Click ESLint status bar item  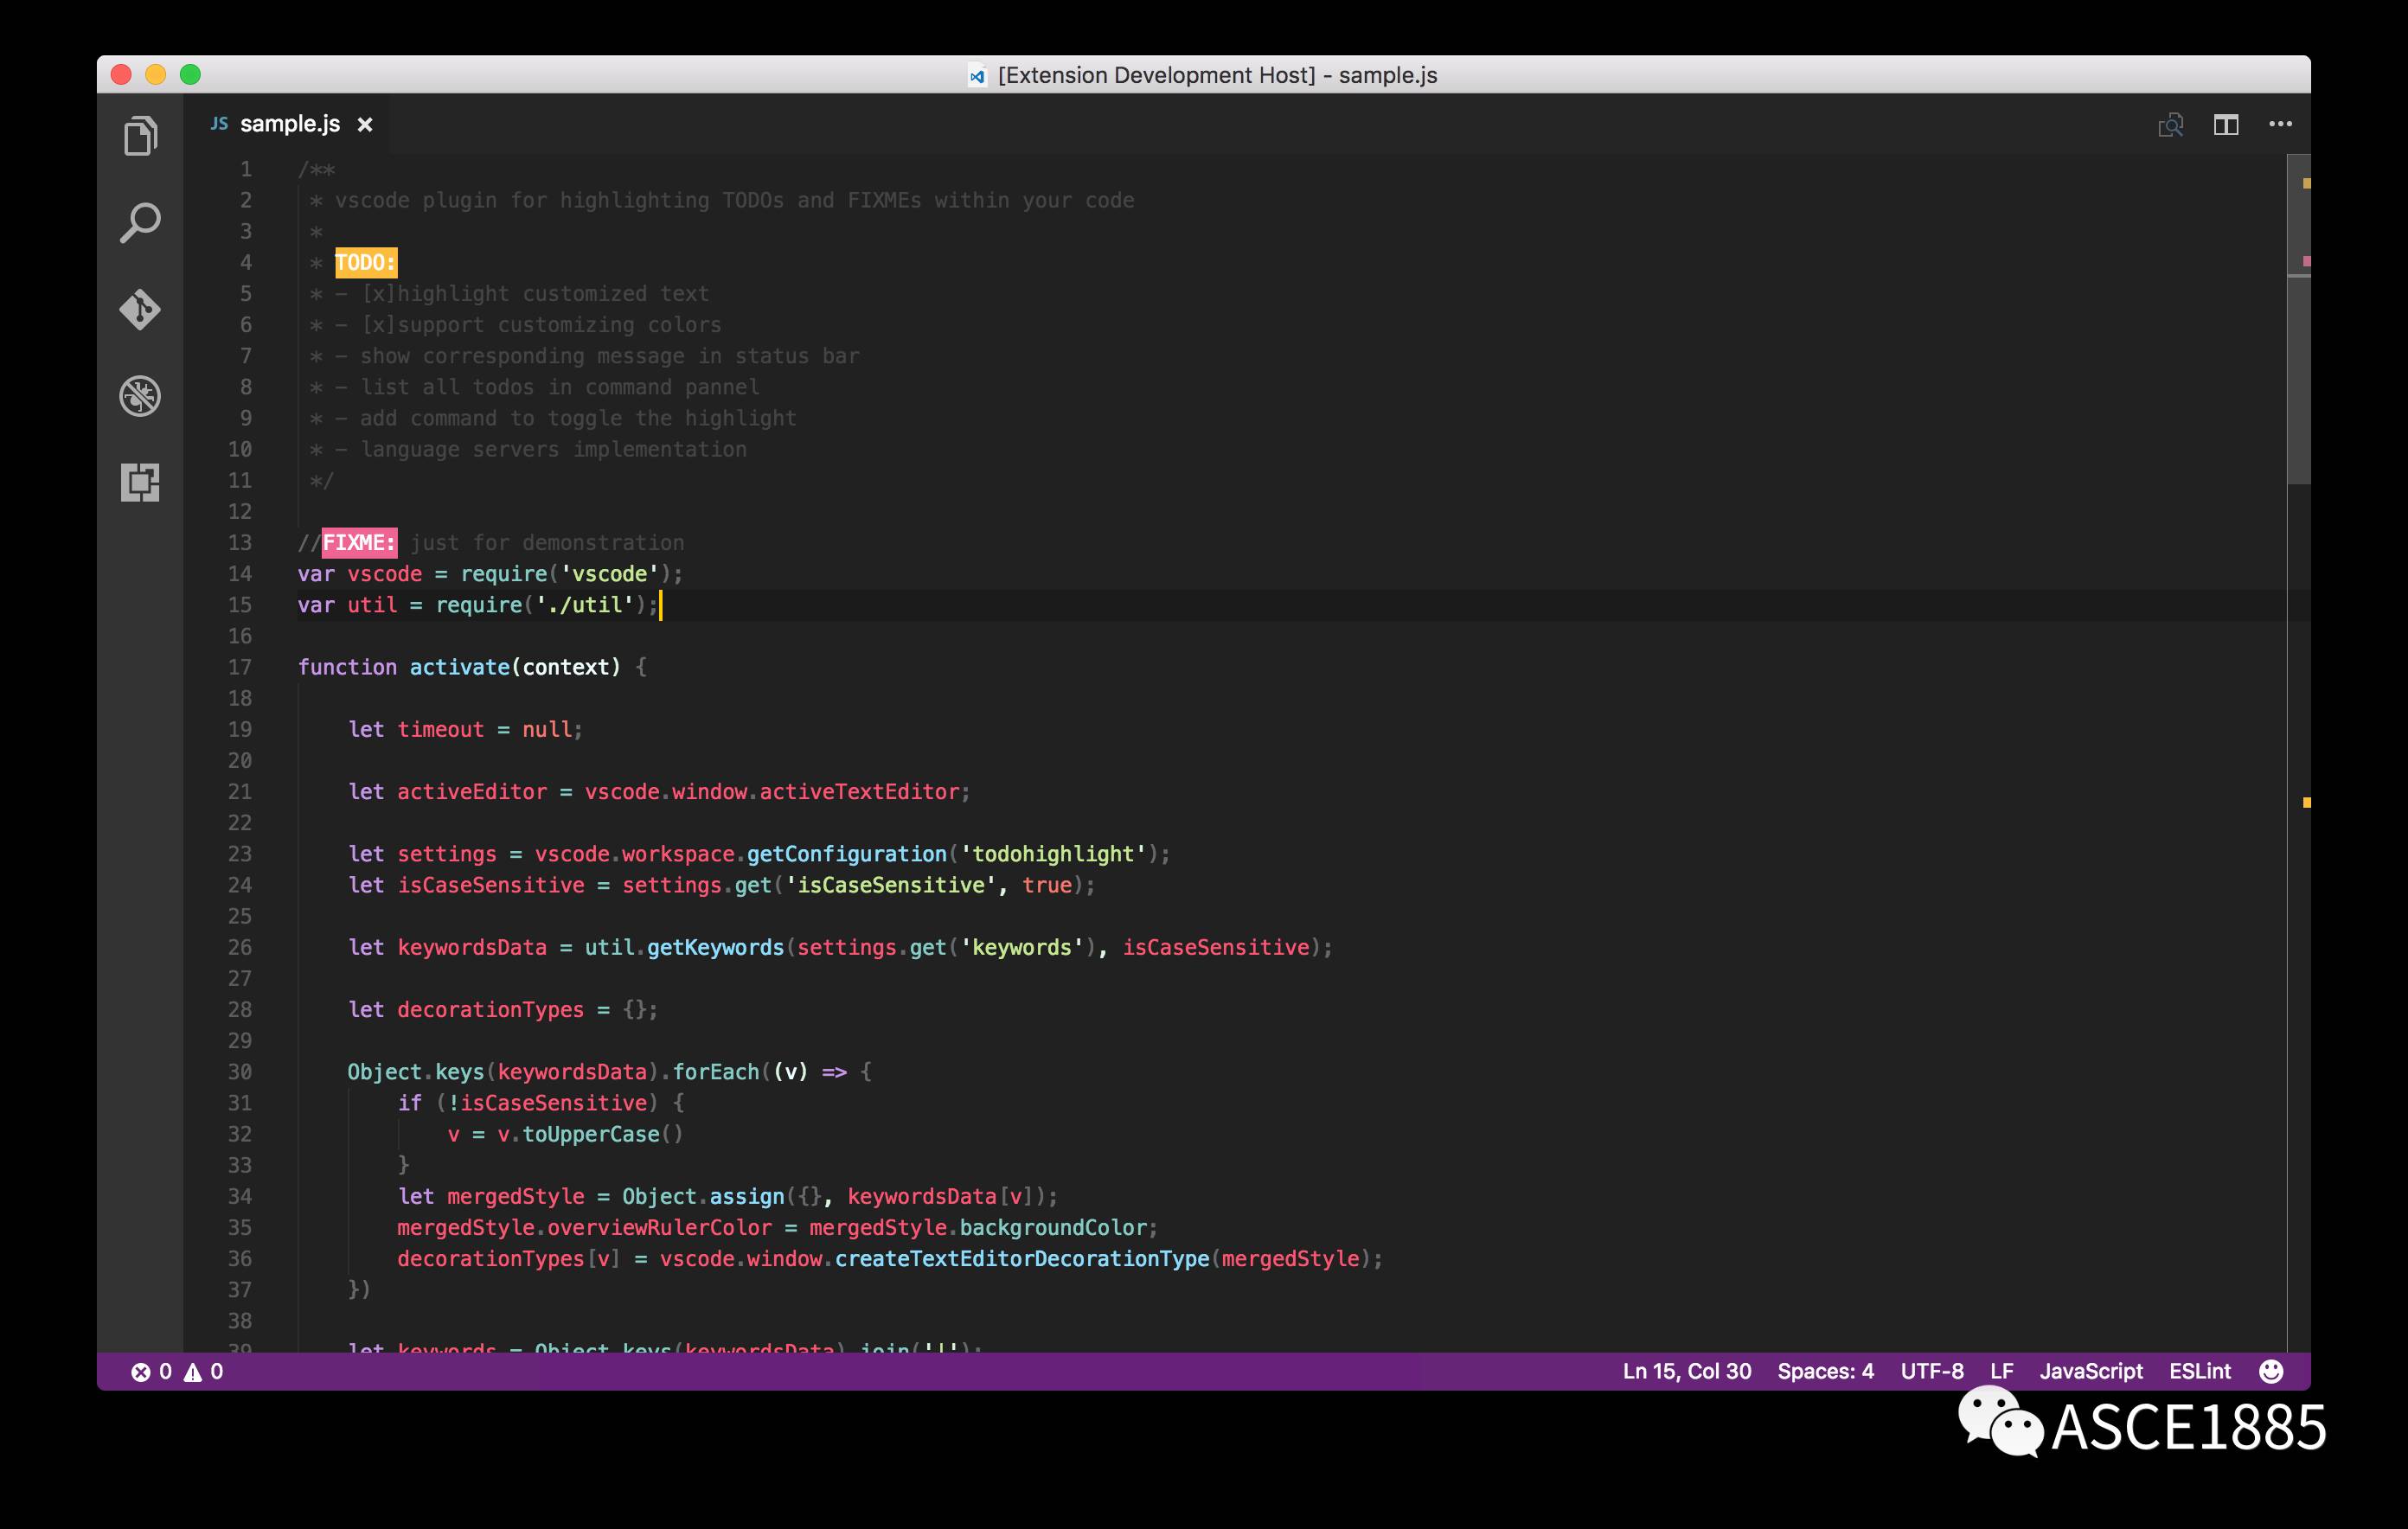point(2199,1371)
